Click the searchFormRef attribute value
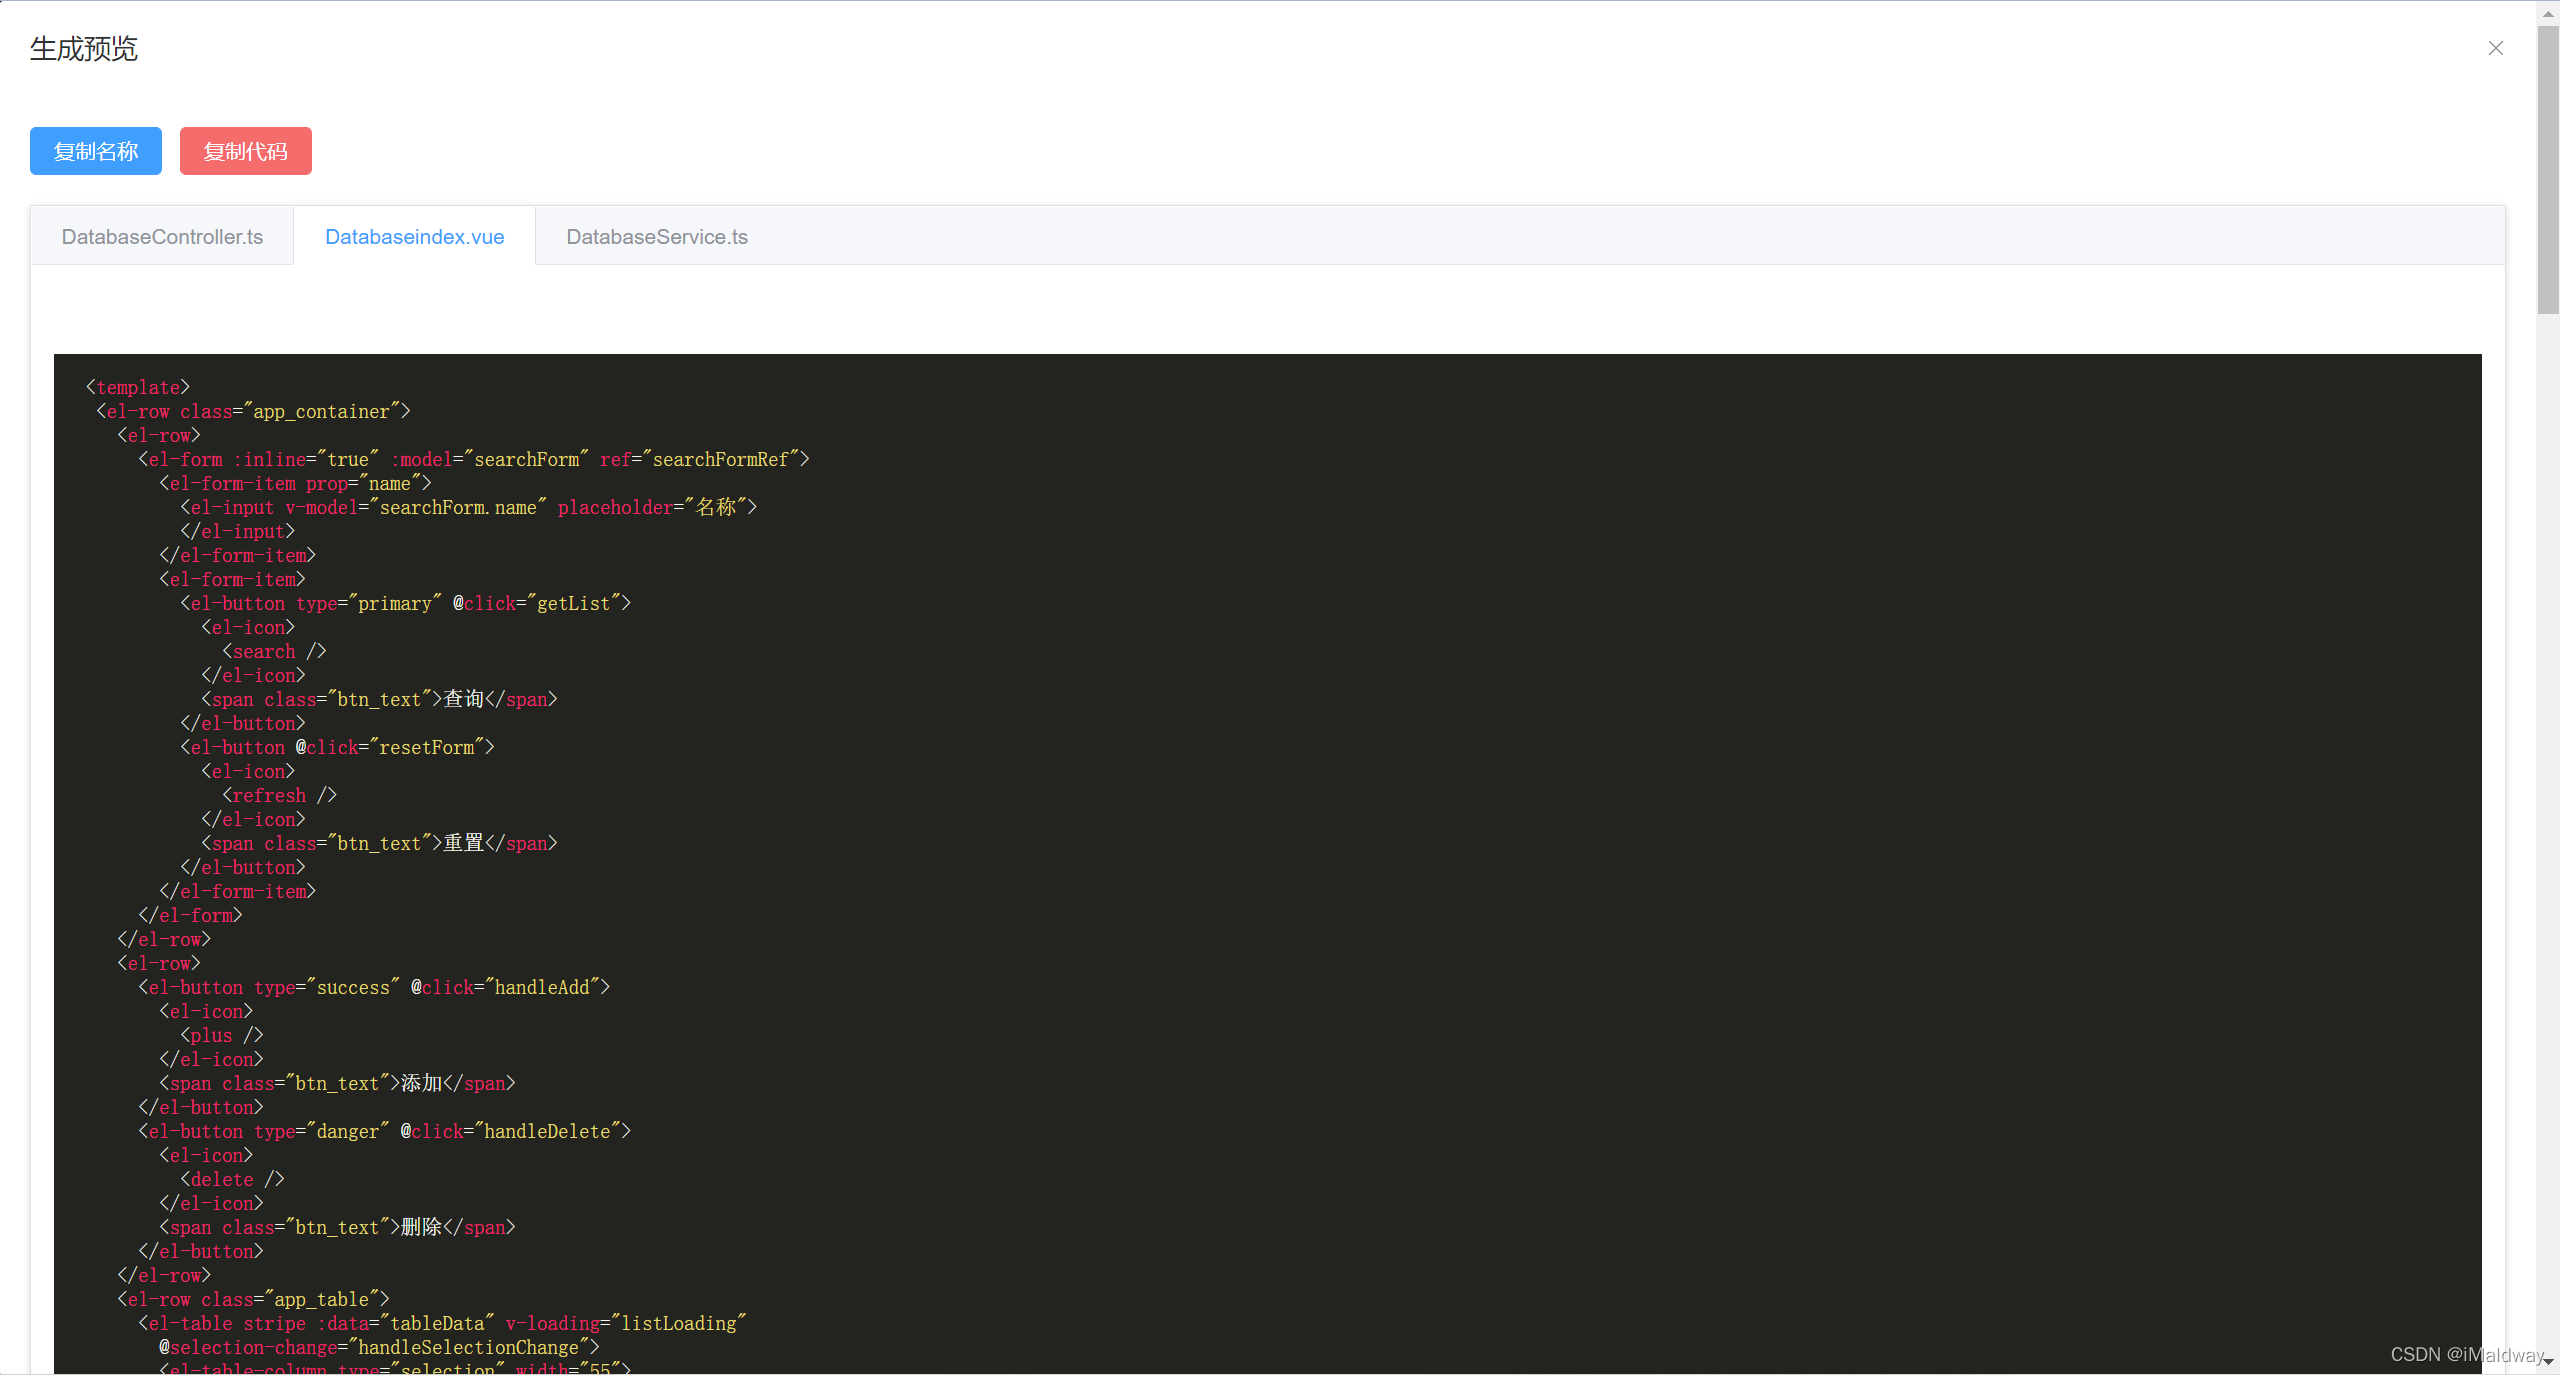The height and width of the screenshot is (1375, 2560). click(x=720, y=460)
